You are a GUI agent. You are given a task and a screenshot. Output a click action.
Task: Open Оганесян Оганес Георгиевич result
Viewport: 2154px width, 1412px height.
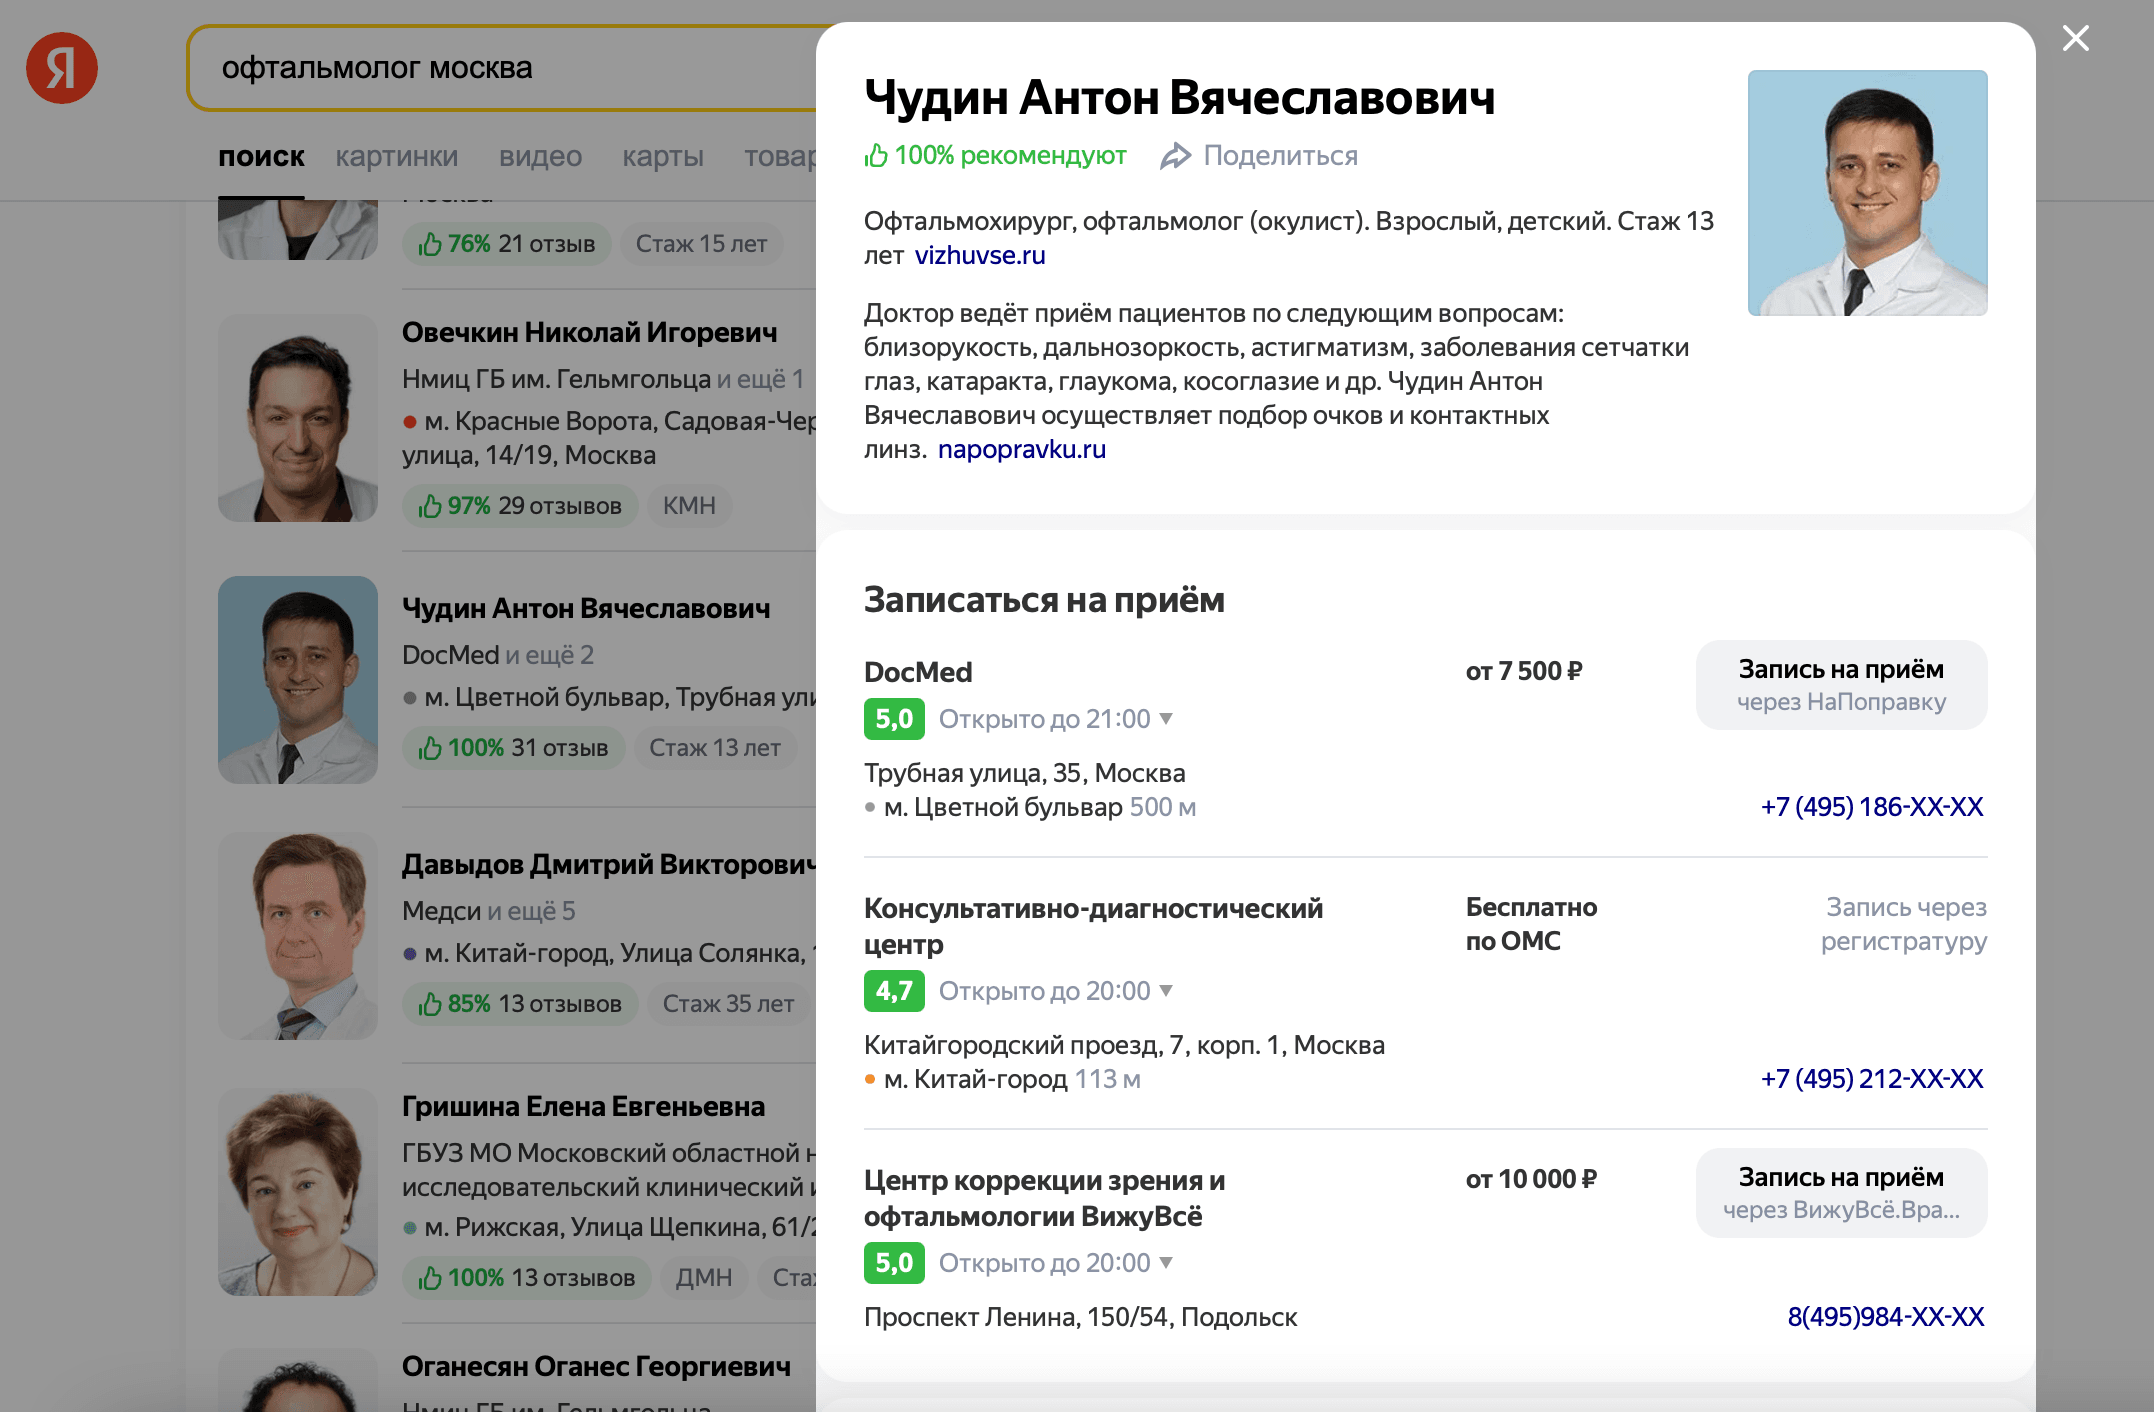pos(596,1367)
